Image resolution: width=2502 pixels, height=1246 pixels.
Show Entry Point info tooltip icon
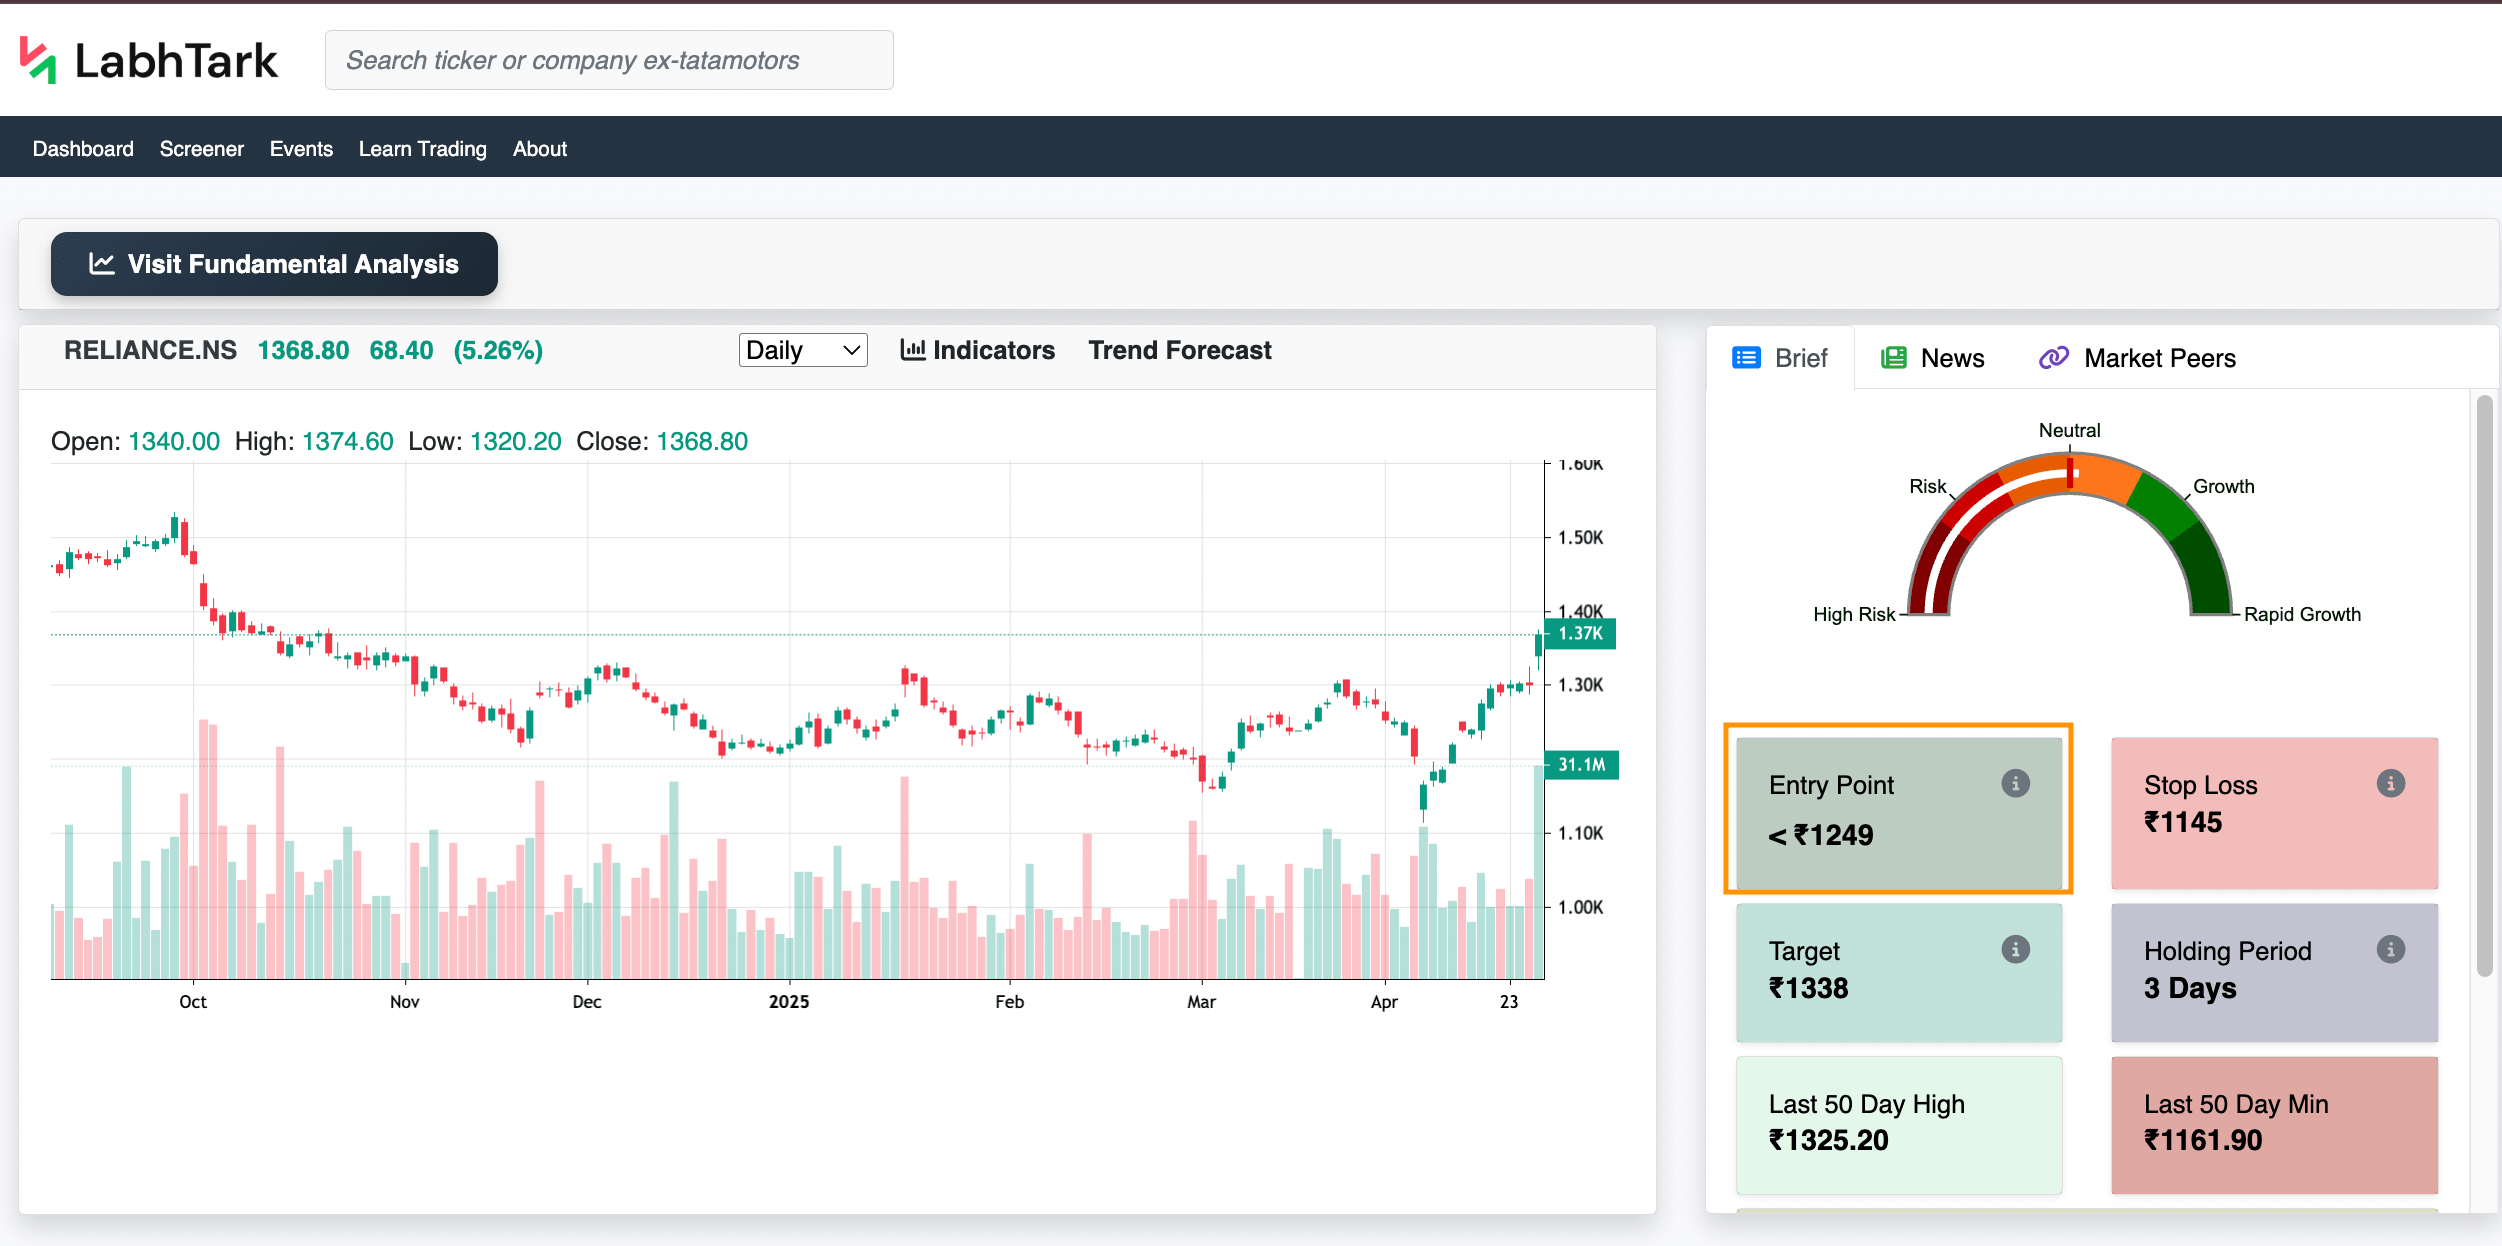(2015, 783)
